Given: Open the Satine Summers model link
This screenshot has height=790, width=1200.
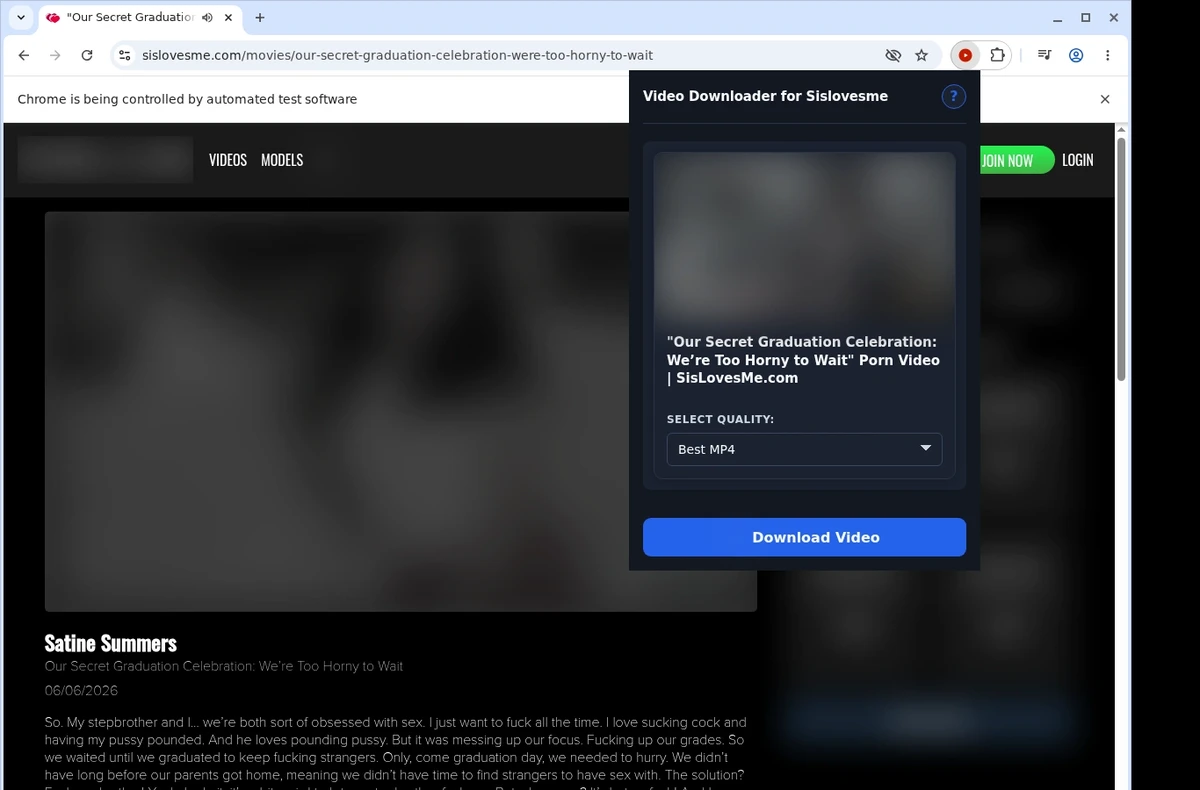Looking at the screenshot, I should (111, 643).
